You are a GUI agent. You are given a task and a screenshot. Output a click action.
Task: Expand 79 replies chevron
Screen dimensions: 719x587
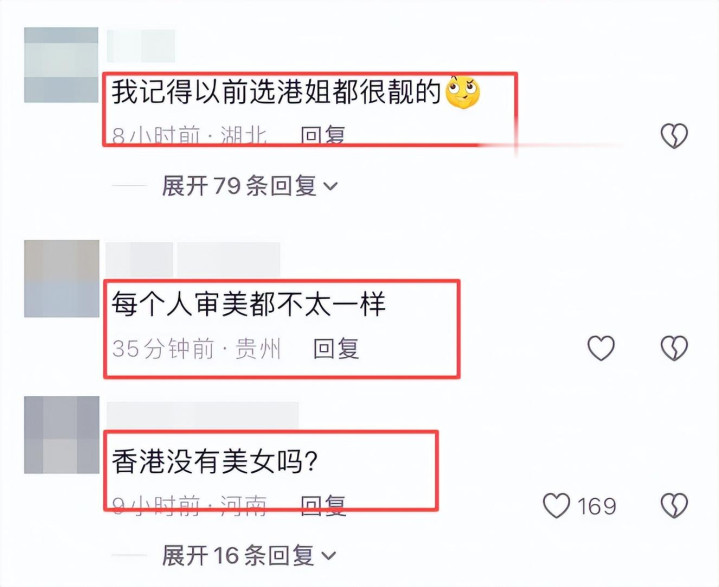tap(331, 186)
